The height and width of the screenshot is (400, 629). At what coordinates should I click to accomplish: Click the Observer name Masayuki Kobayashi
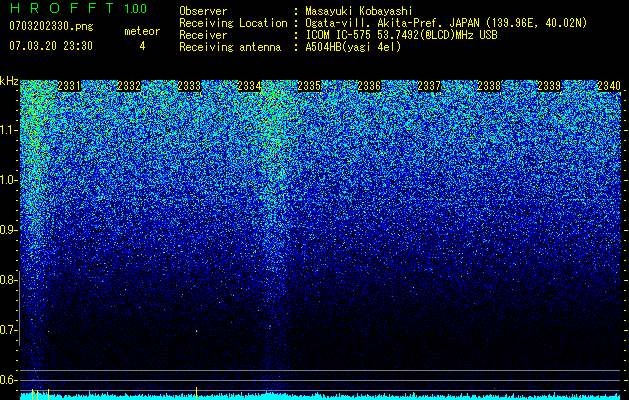(359, 11)
